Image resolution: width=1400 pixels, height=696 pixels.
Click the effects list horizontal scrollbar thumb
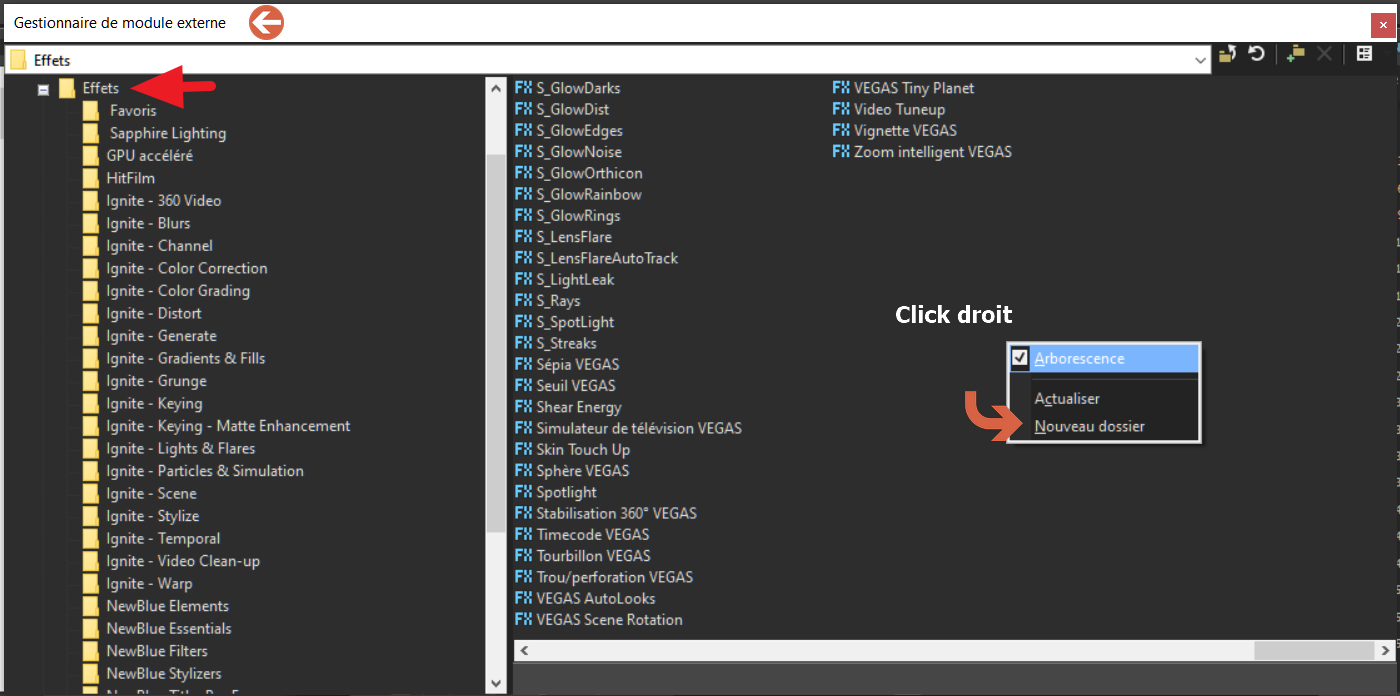(1313, 651)
